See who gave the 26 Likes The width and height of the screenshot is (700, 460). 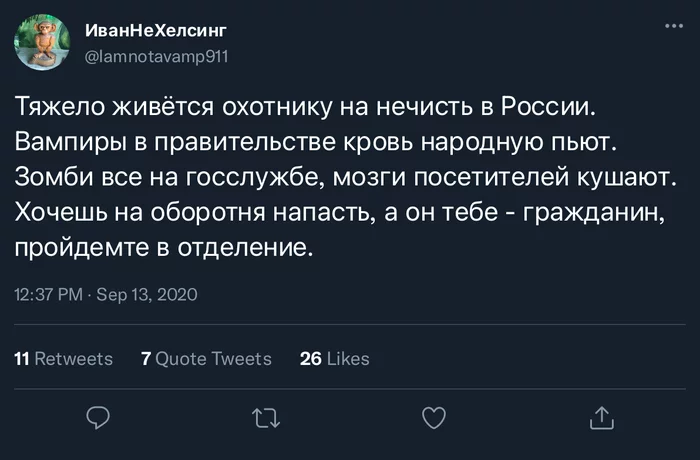pyautogui.click(x=335, y=358)
